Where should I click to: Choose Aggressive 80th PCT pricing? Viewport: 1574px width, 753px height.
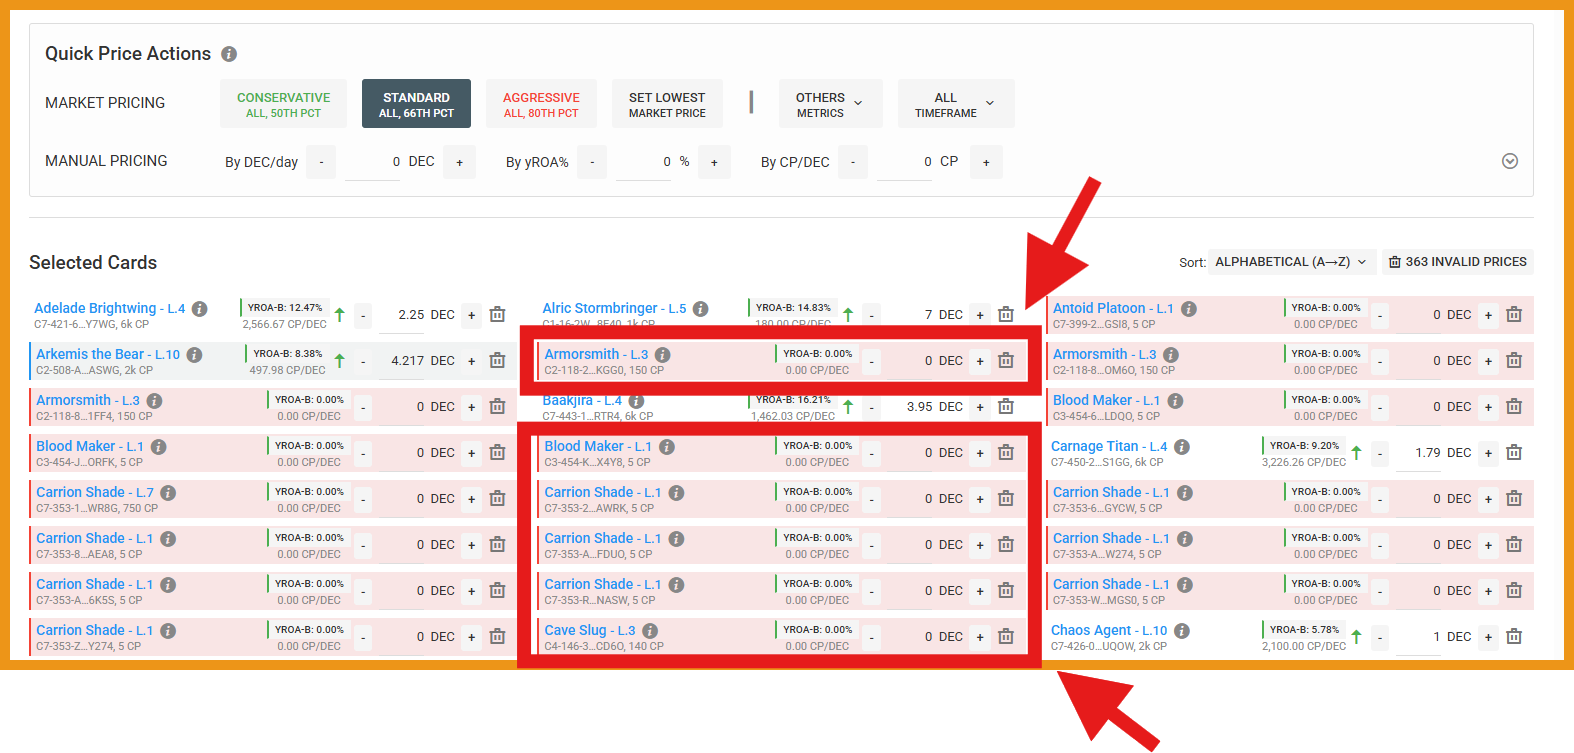click(x=541, y=104)
